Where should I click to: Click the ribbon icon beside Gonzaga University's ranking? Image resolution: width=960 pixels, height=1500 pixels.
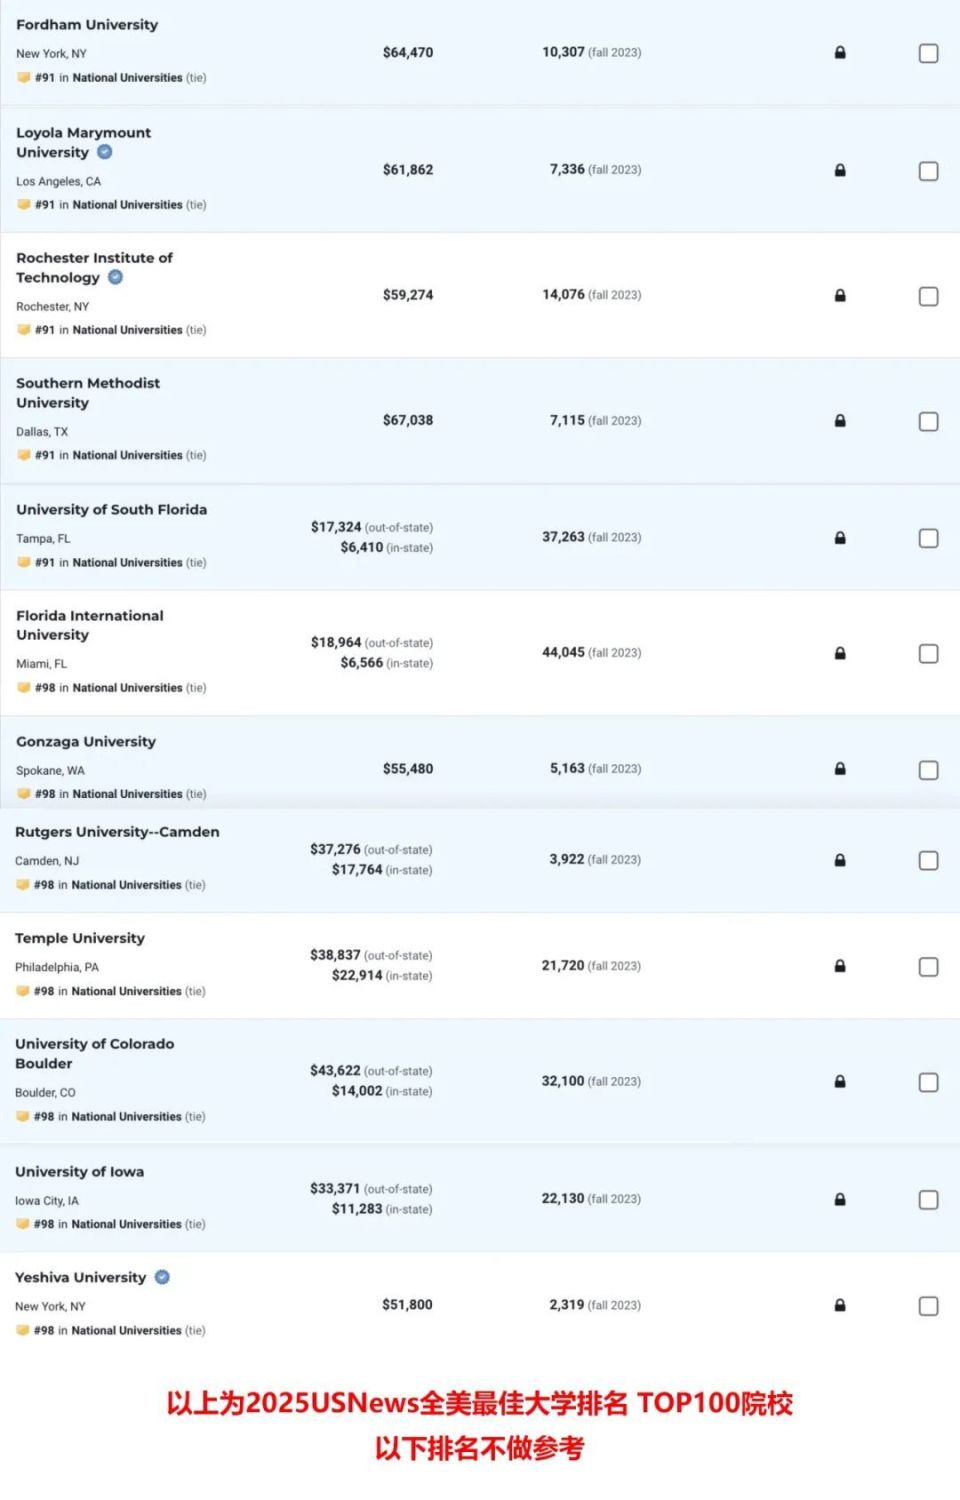click(23, 793)
